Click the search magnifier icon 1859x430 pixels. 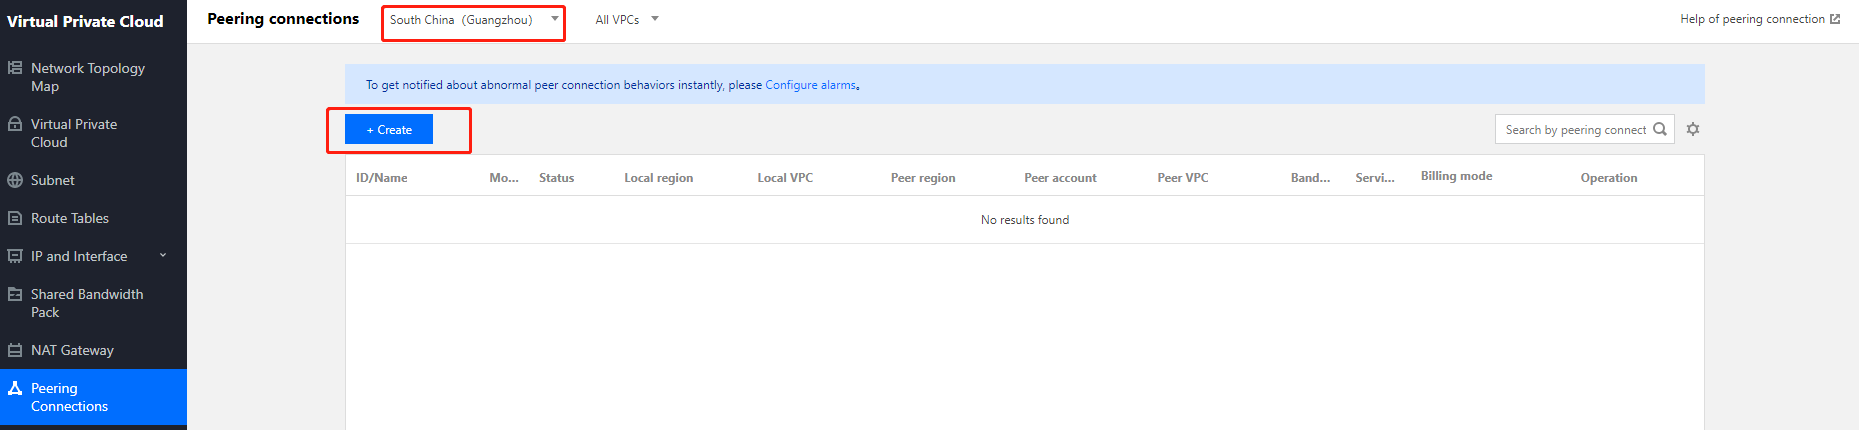pyautogui.click(x=1660, y=129)
